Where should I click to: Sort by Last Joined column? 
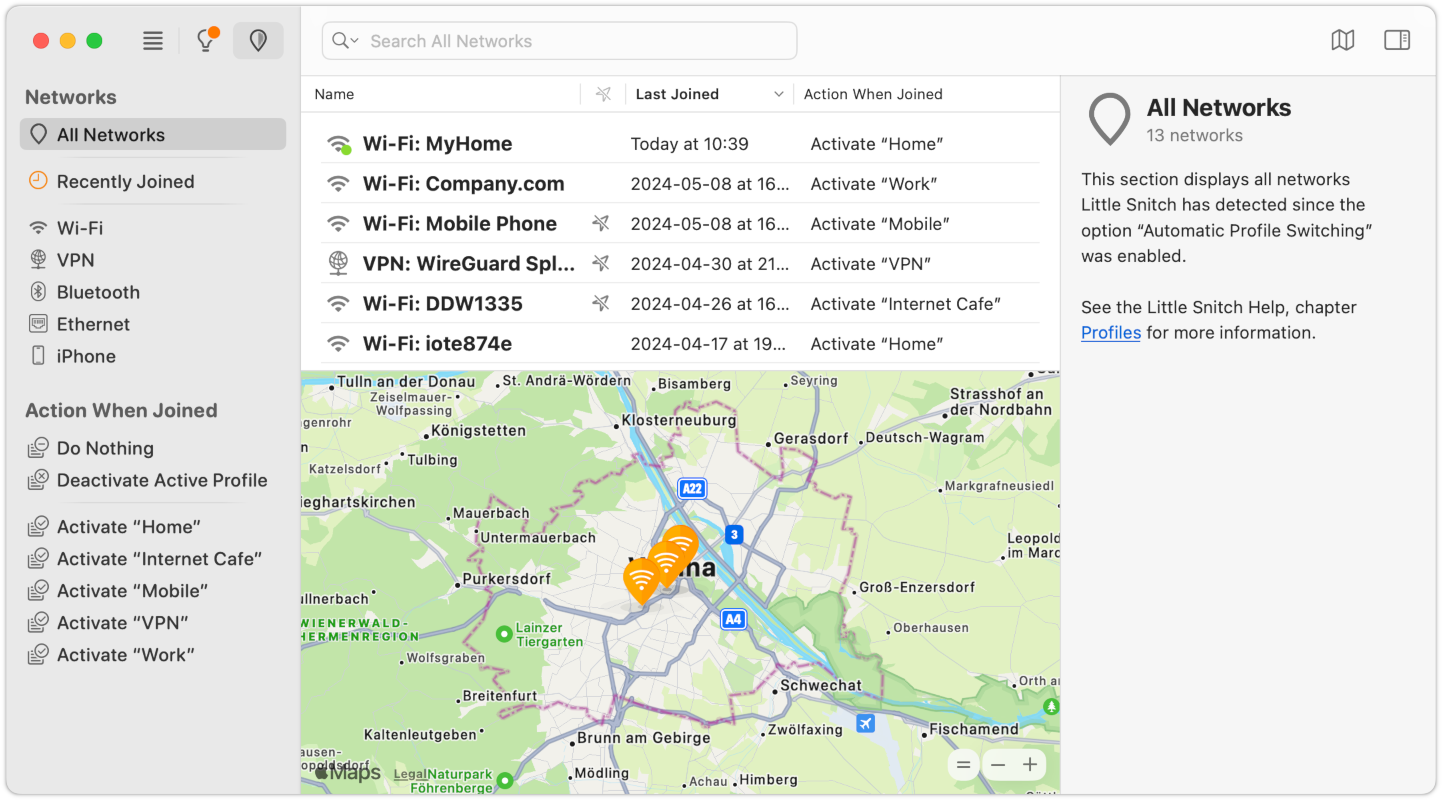click(x=709, y=94)
